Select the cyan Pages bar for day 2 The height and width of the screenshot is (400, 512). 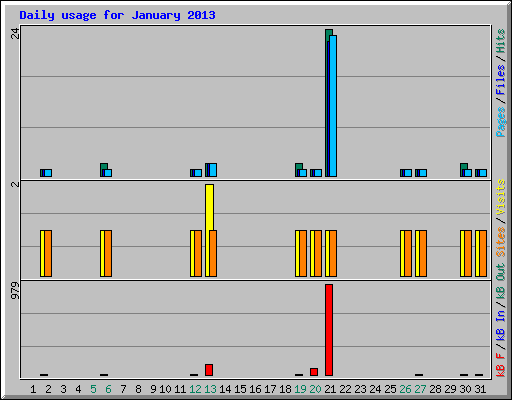(48, 173)
